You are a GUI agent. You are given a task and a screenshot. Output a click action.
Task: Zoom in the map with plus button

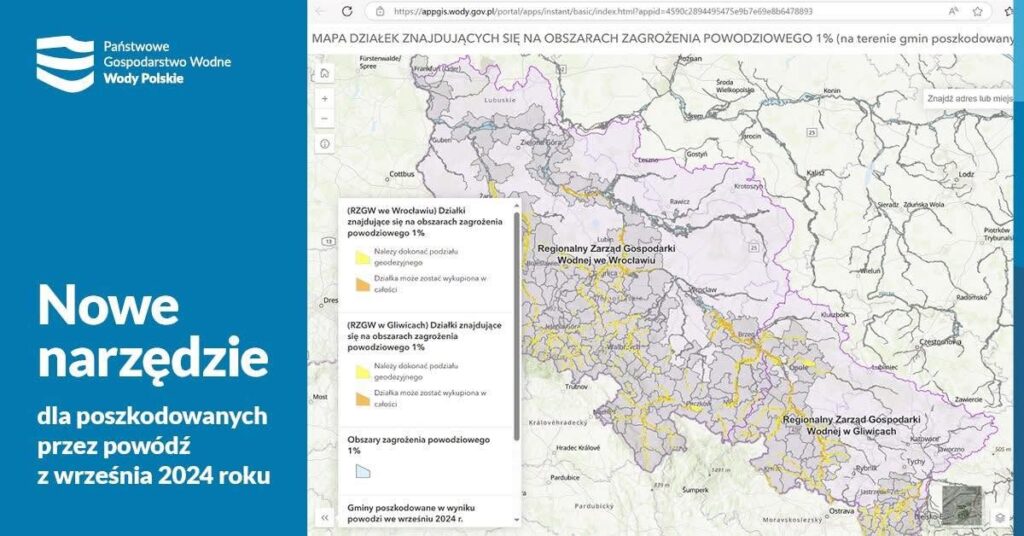(x=325, y=99)
